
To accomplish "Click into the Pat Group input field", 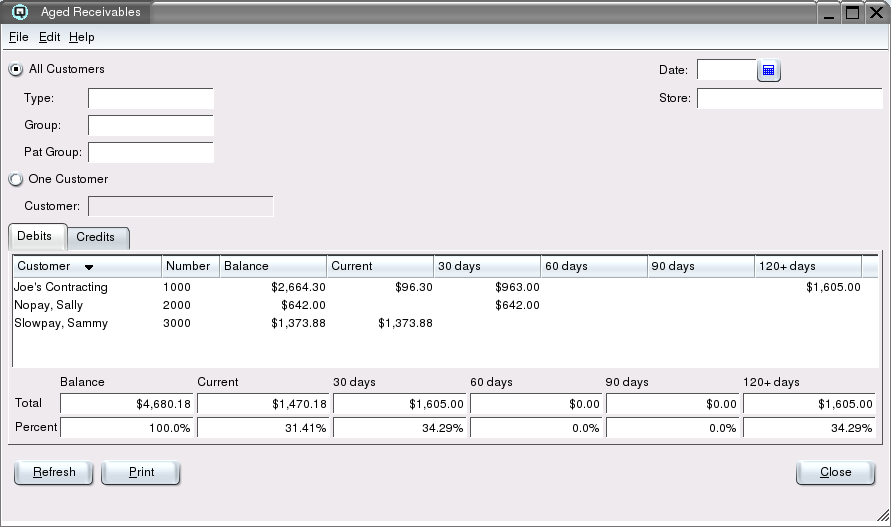I will 151,152.
